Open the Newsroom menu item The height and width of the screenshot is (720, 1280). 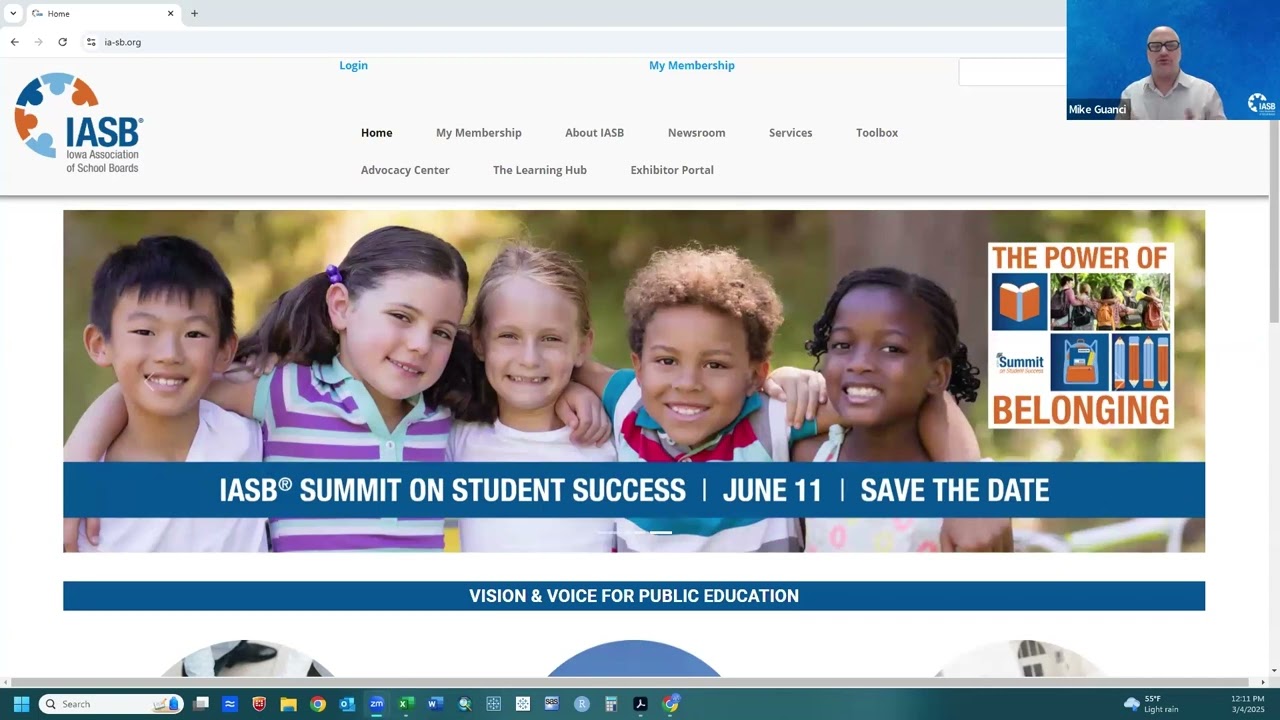[697, 133]
